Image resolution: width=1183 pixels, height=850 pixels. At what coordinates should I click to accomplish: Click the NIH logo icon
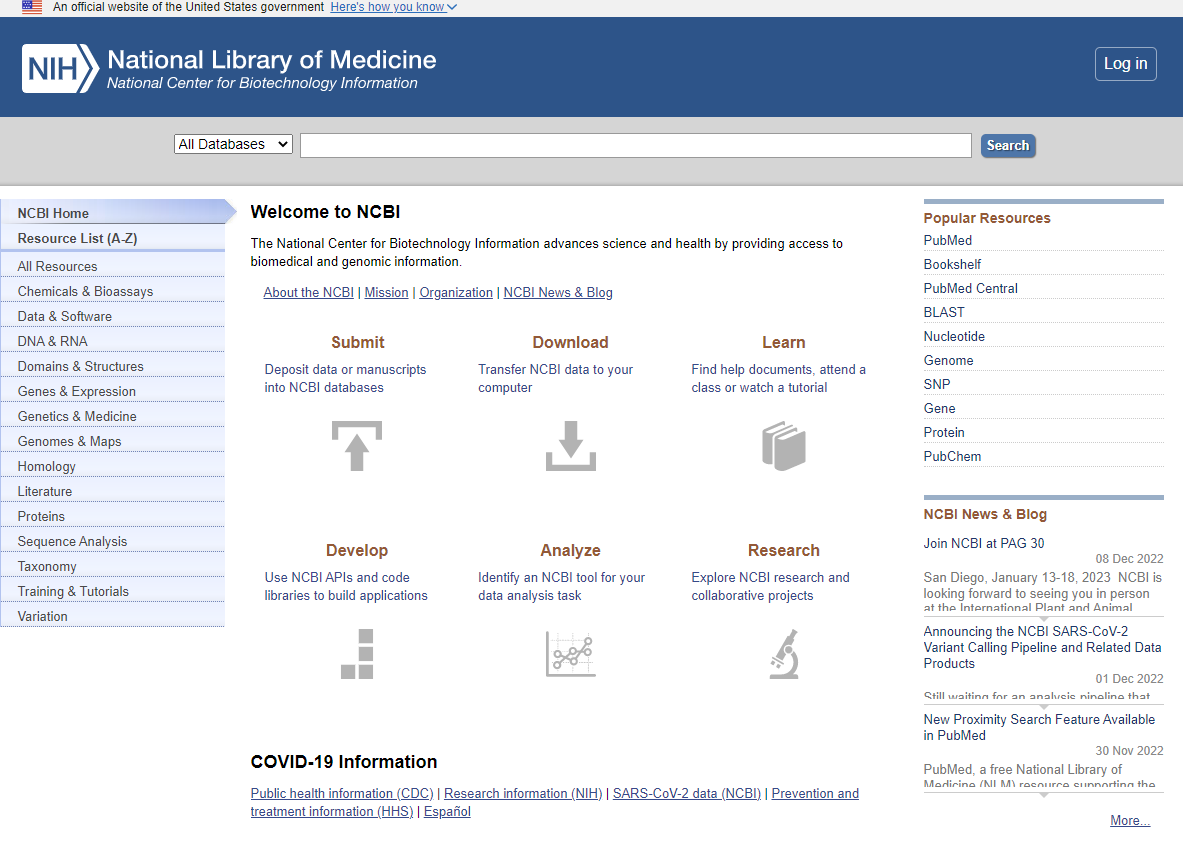pyautogui.click(x=60, y=69)
